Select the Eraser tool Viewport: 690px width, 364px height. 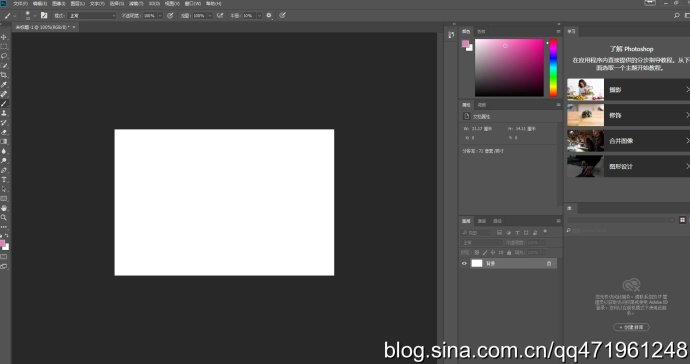4,132
